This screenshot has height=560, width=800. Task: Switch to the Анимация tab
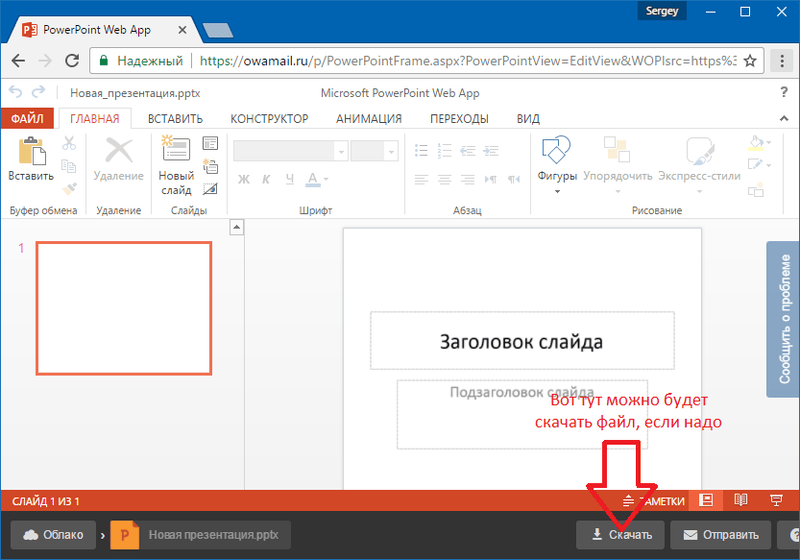coord(369,118)
